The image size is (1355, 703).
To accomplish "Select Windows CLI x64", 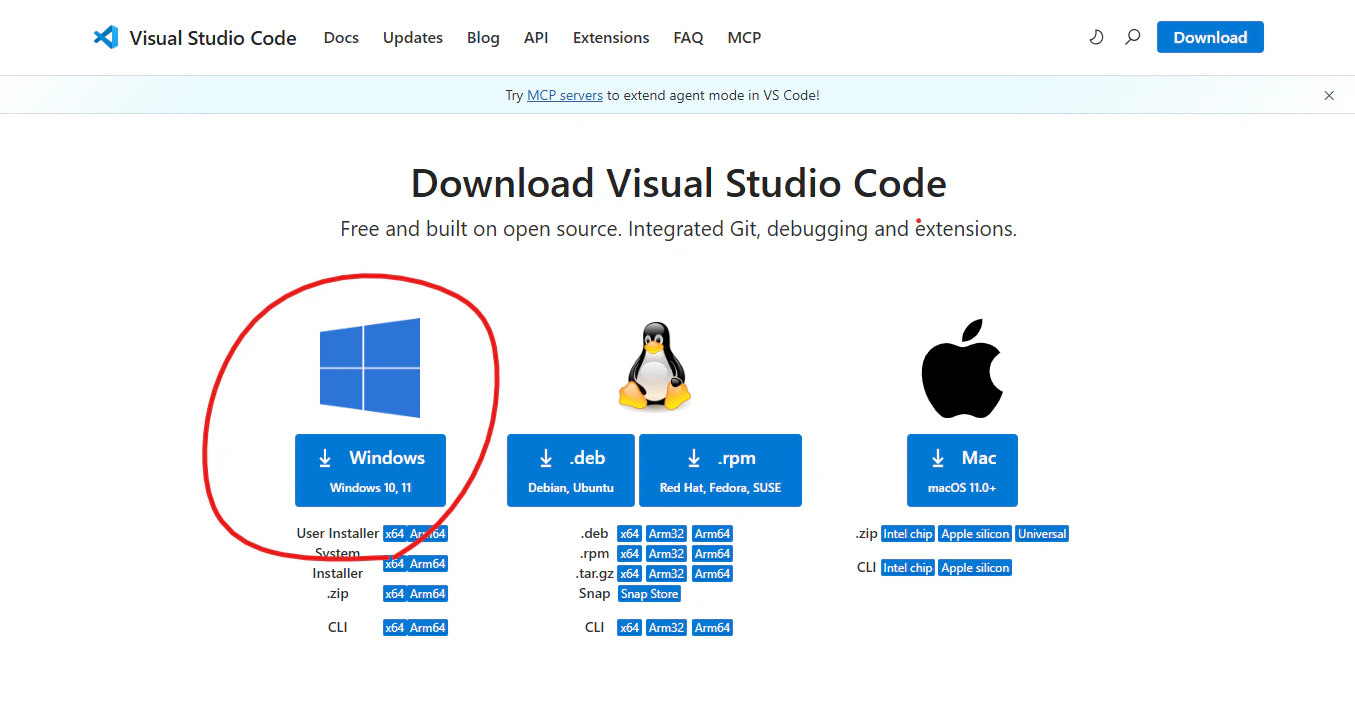I will point(394,628).
